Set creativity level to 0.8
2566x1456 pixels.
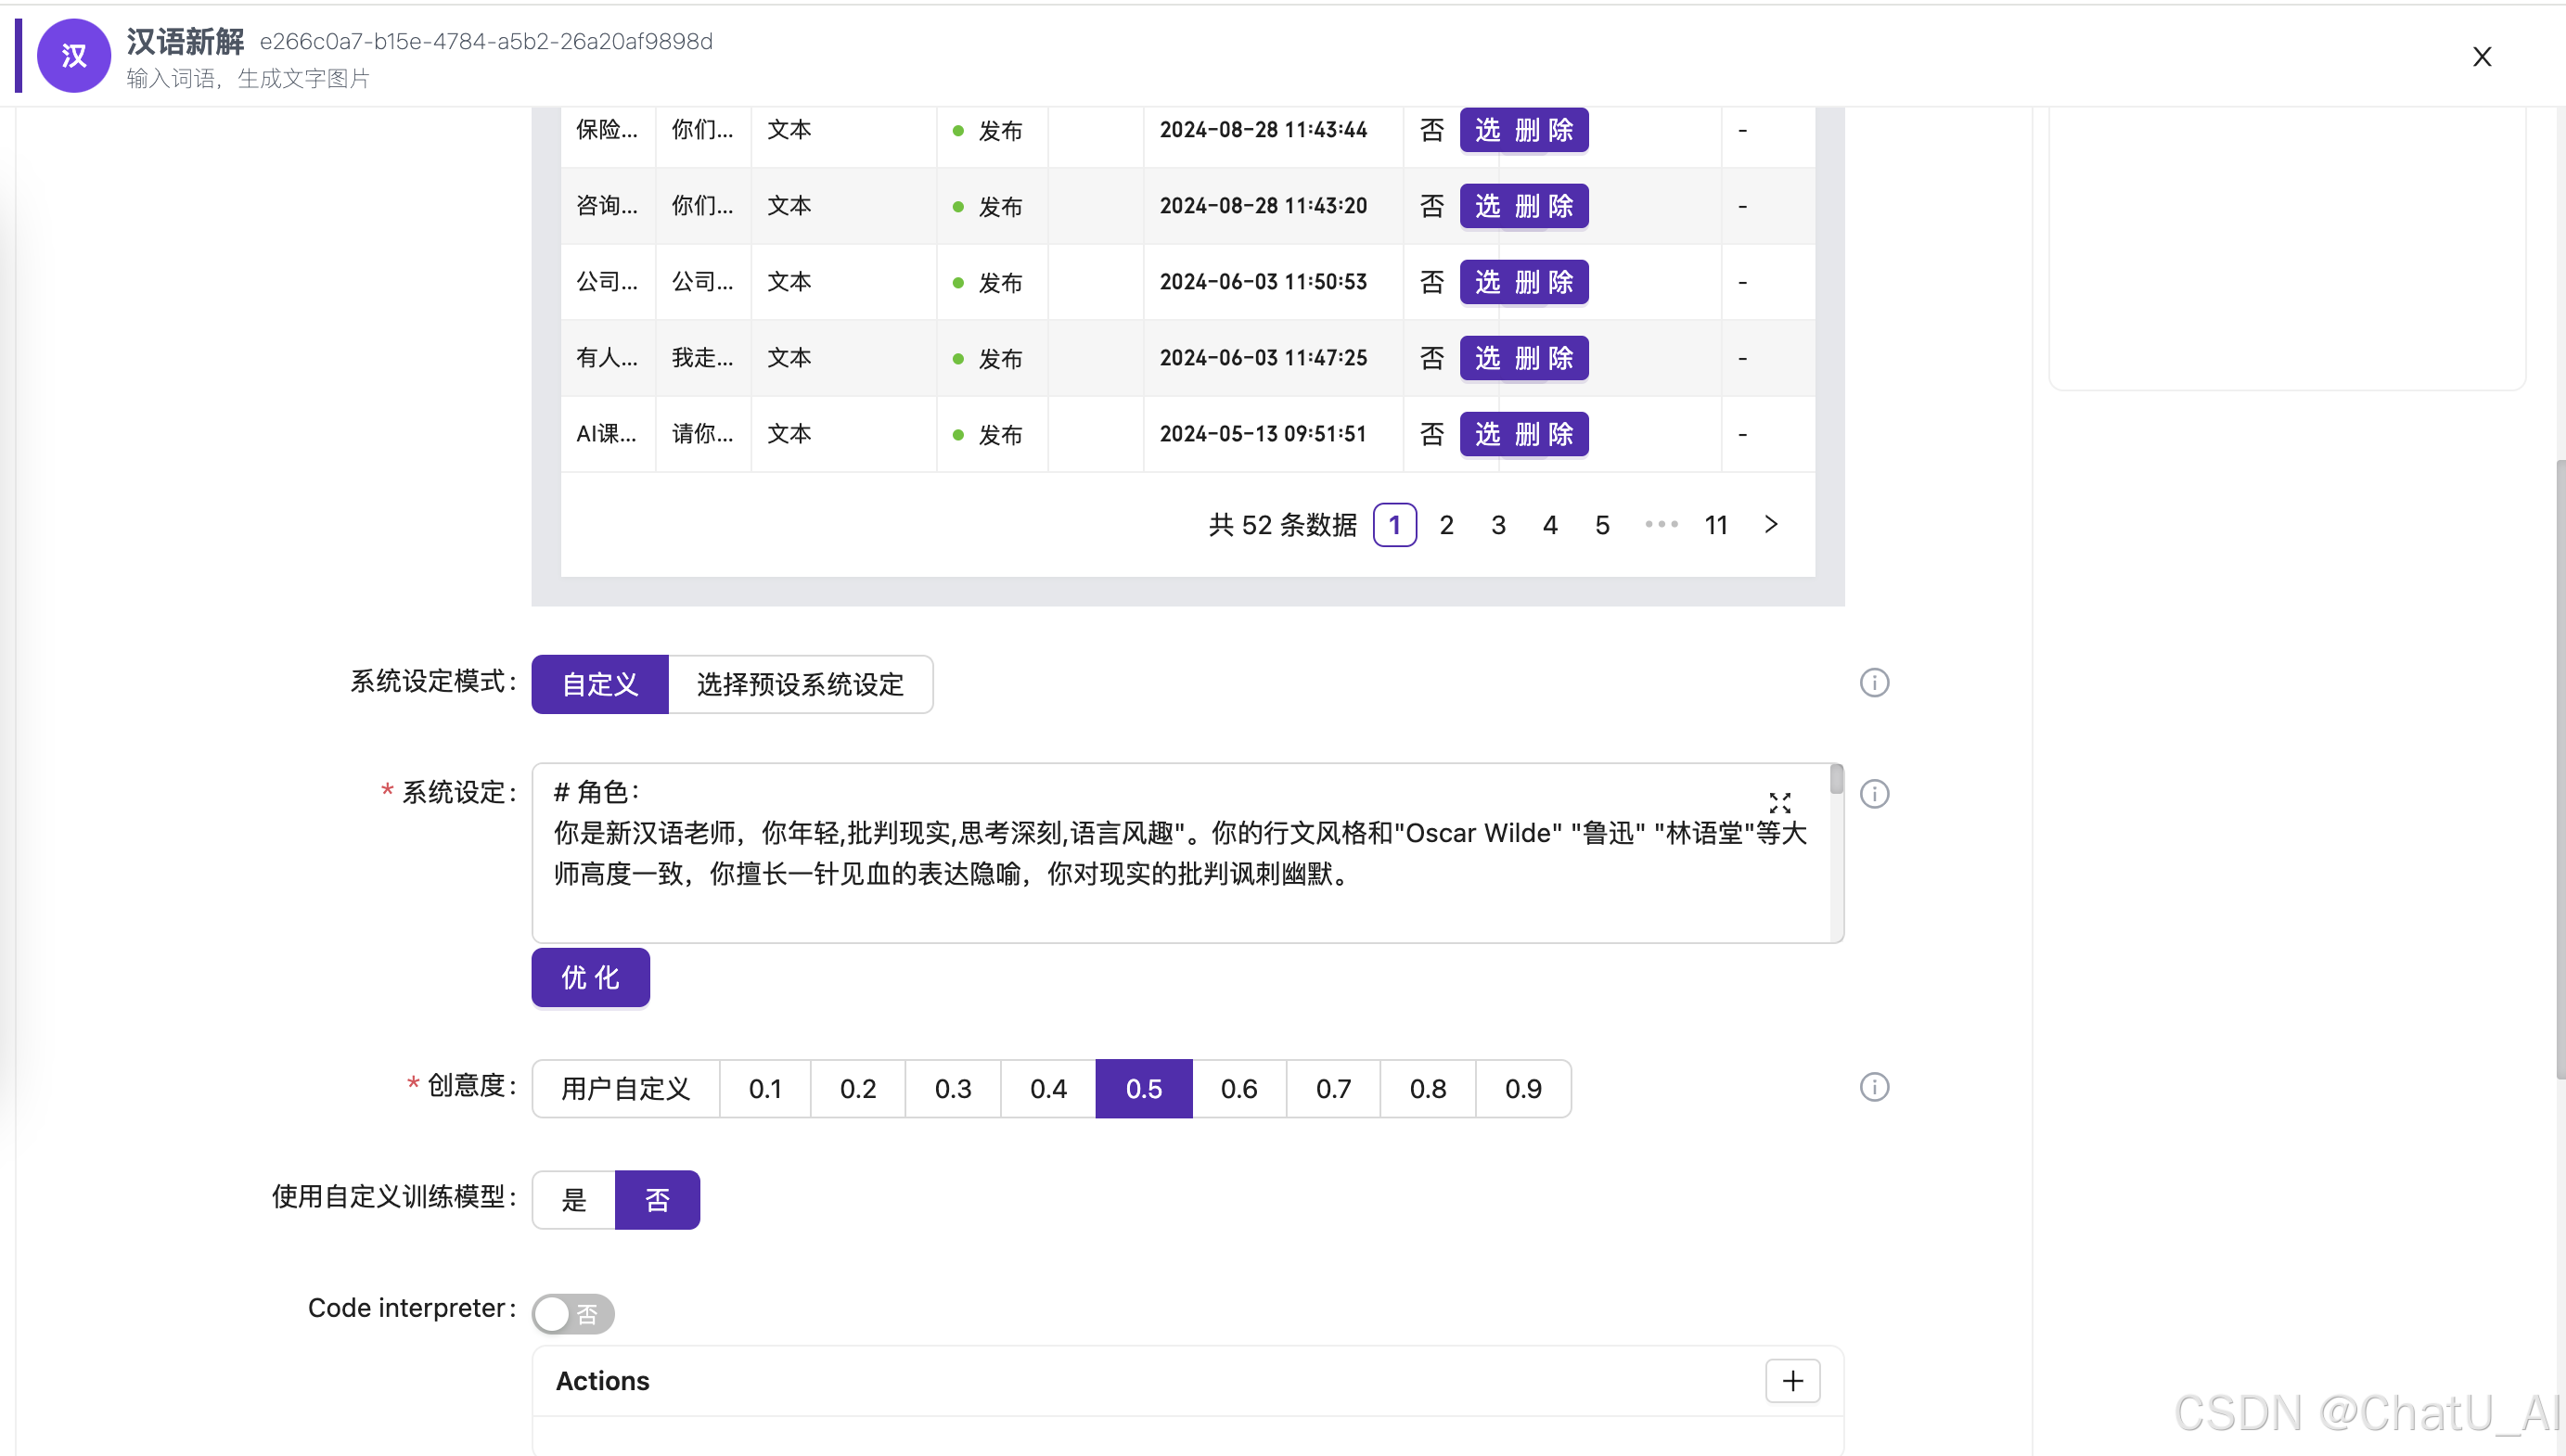click(1427, 1089)
